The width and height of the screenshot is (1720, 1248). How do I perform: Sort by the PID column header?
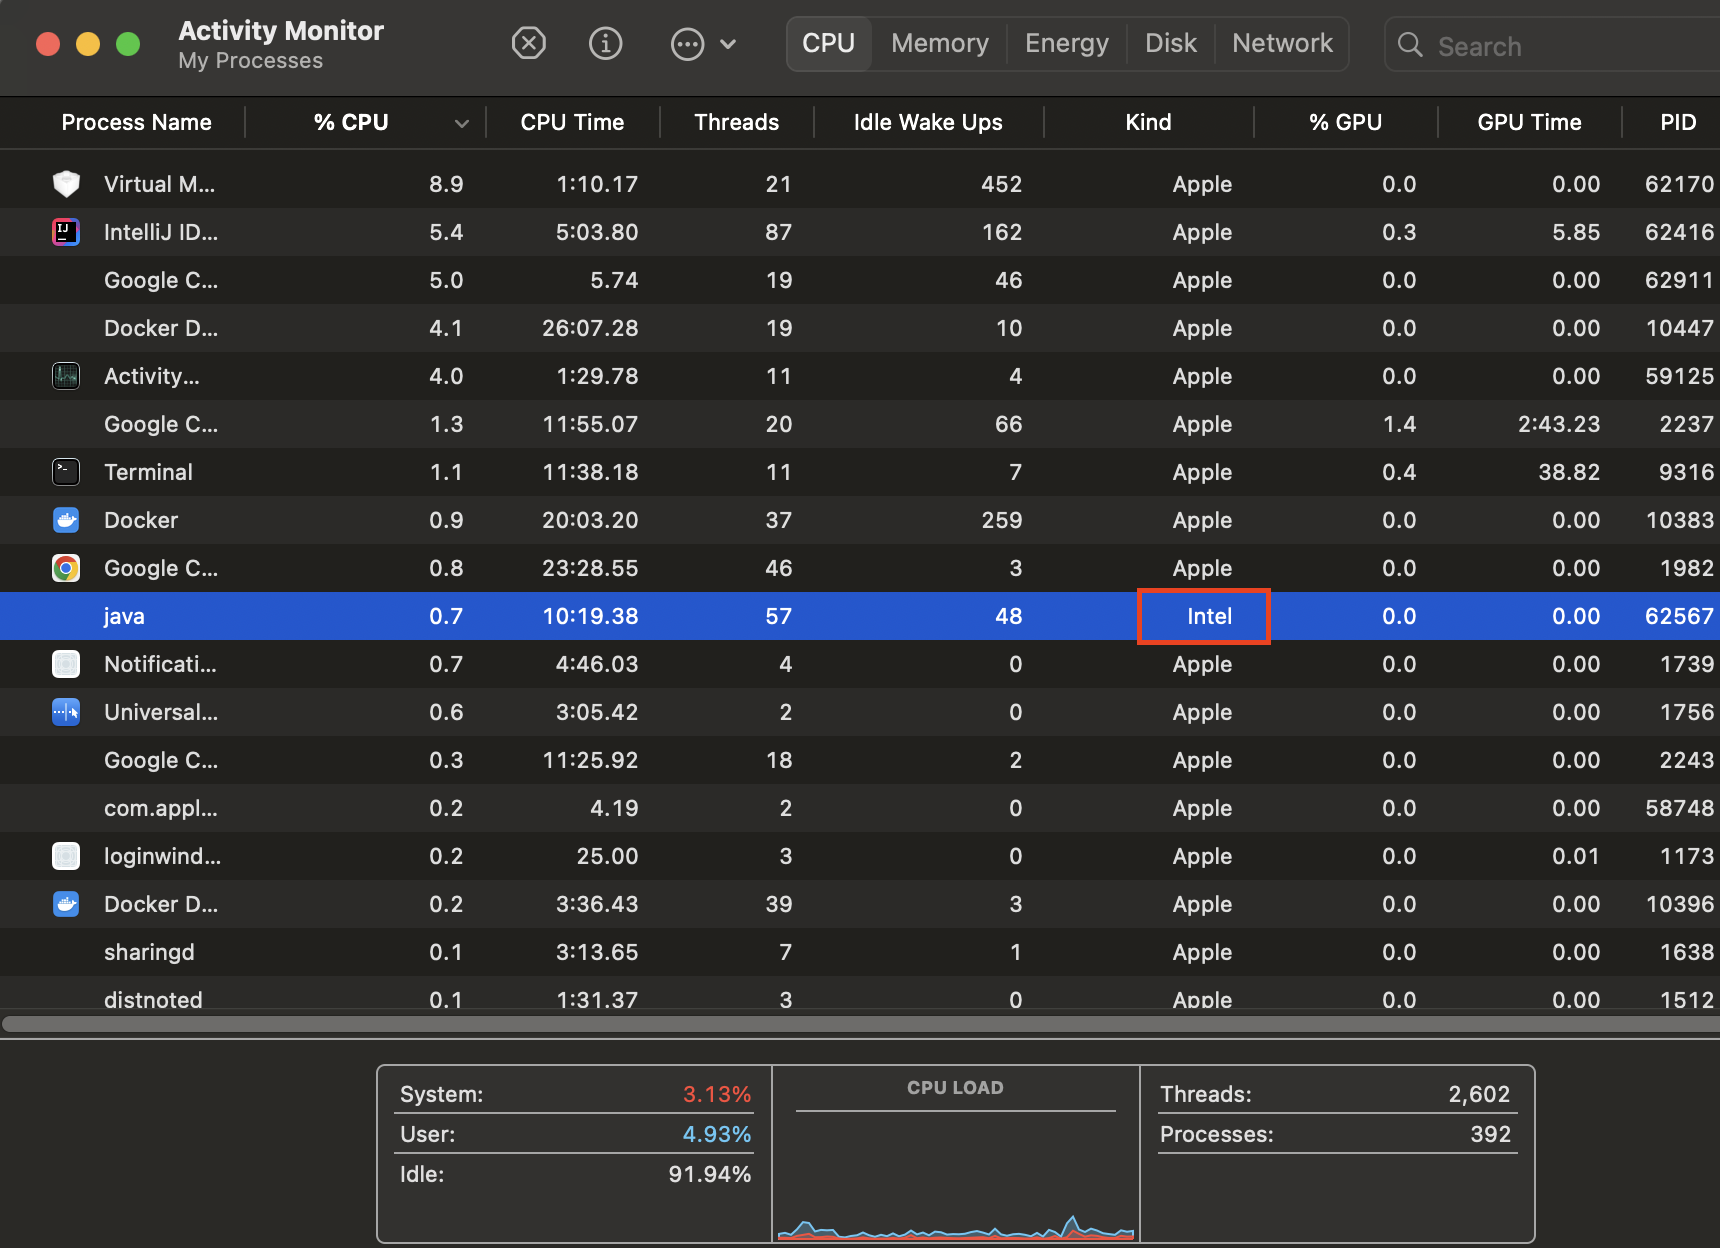(x=1678, y=122)
